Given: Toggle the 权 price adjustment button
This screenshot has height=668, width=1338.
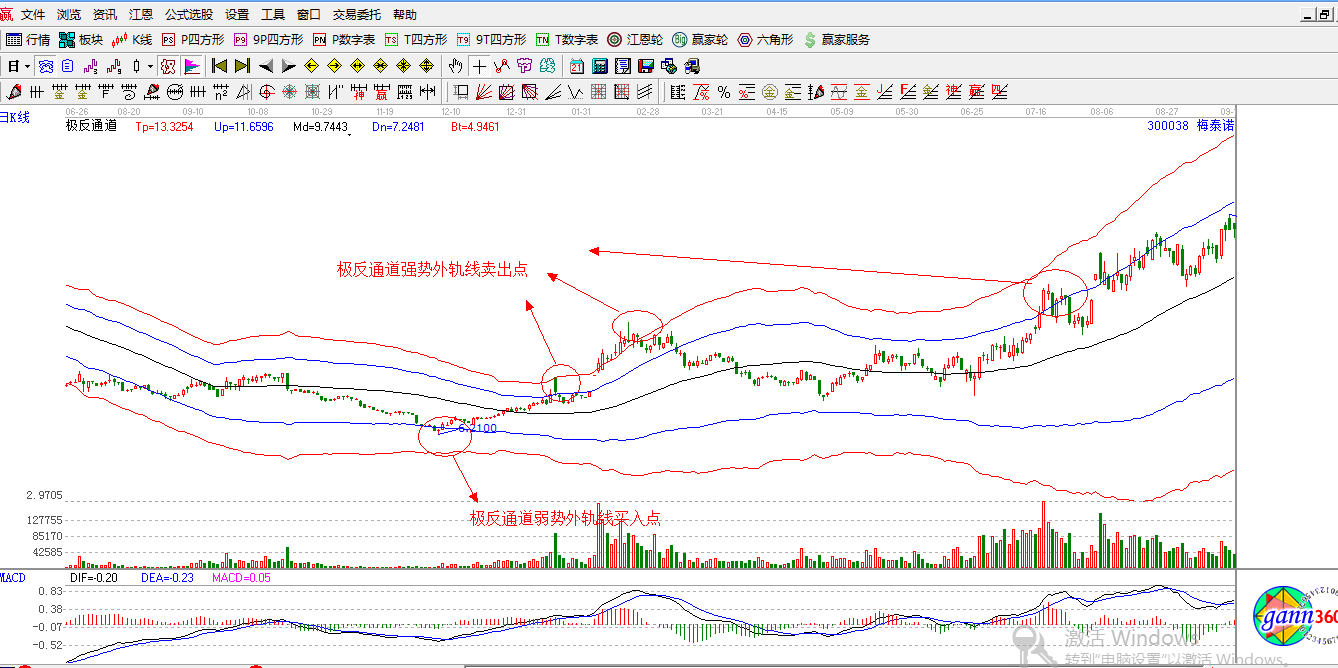Looking at the screenshot, I should point(168,66).
